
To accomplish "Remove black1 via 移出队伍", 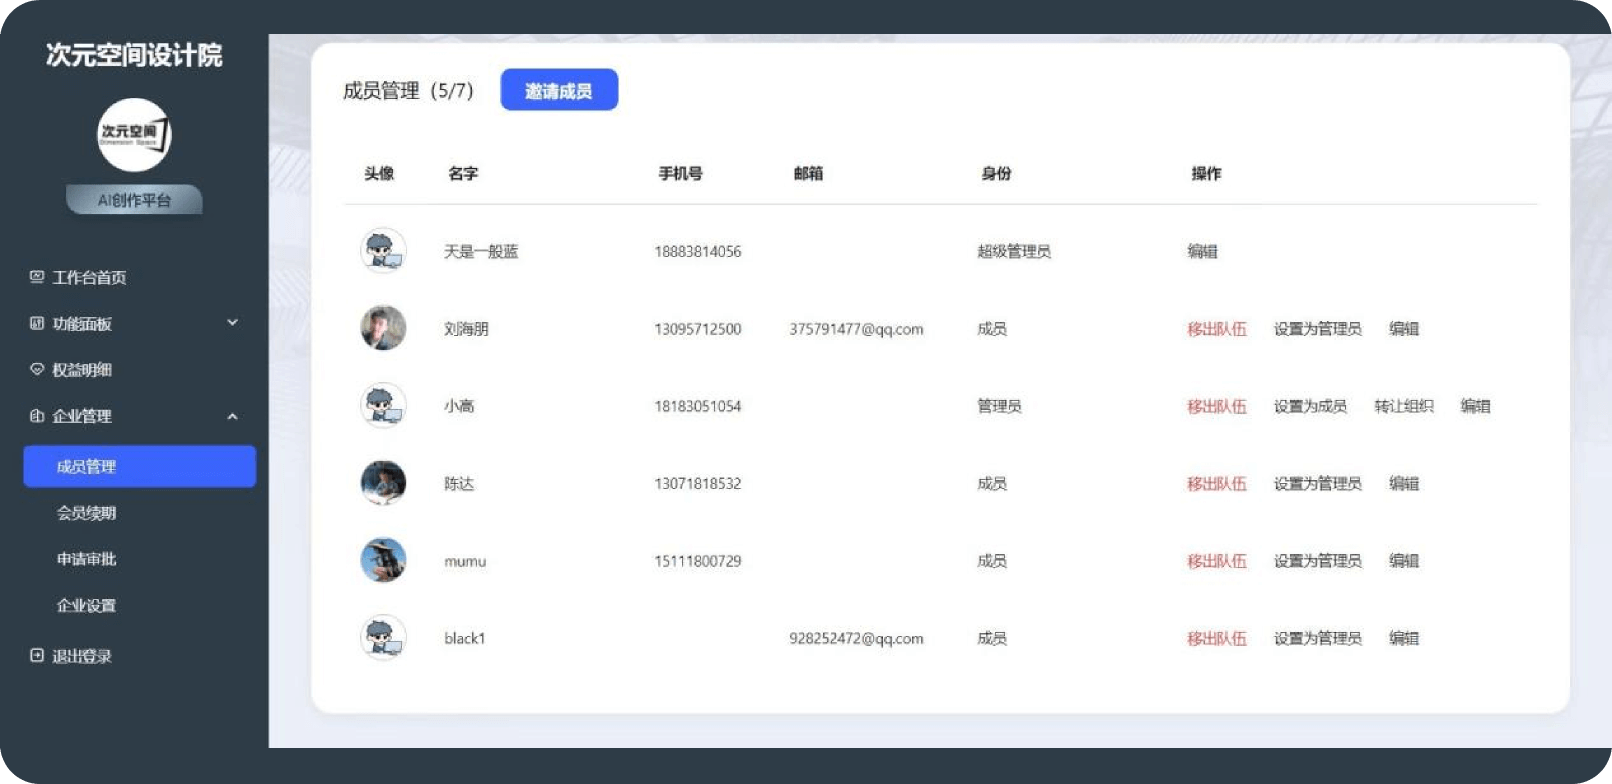I will 1217,638.
